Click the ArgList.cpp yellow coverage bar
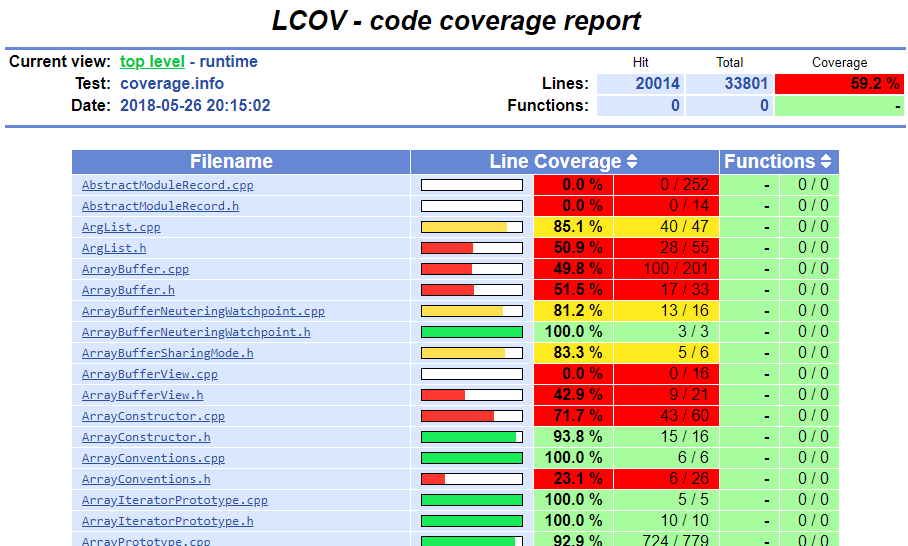Image resolution: width=908 pixels, height=546 pixels. pyautogui.click(x=472, y=227)
